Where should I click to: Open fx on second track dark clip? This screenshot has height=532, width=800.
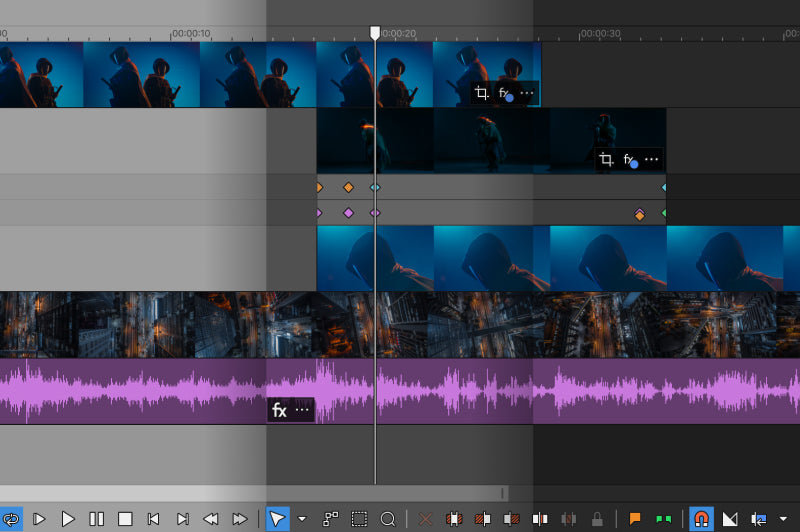pos(630,160)
